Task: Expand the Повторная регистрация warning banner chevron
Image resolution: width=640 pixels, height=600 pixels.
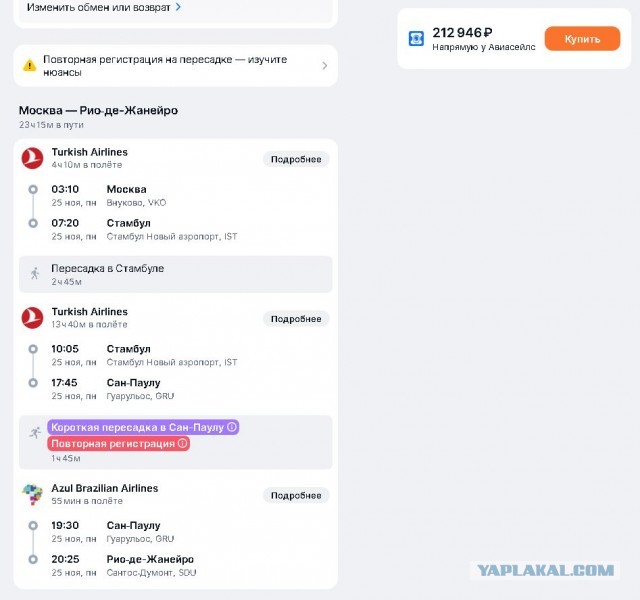Action: click(324, 66)
